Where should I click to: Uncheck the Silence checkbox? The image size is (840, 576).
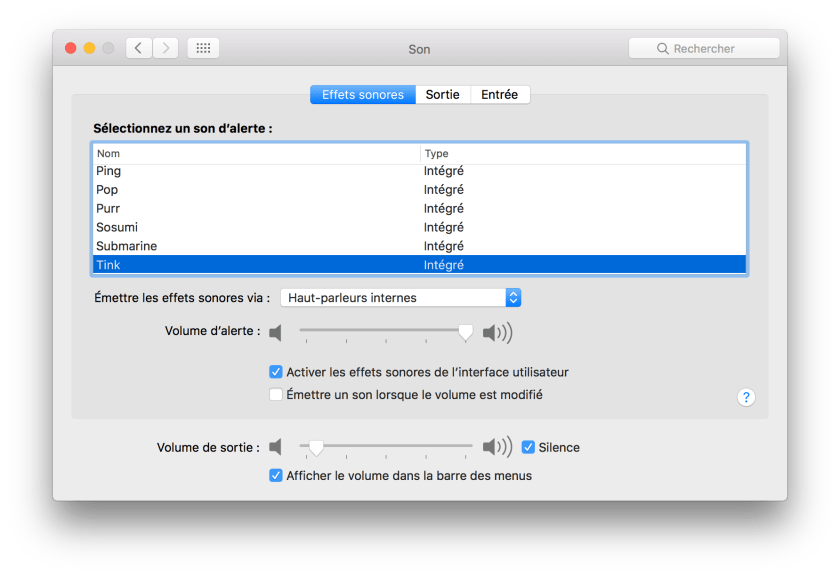tap(528, 447)
